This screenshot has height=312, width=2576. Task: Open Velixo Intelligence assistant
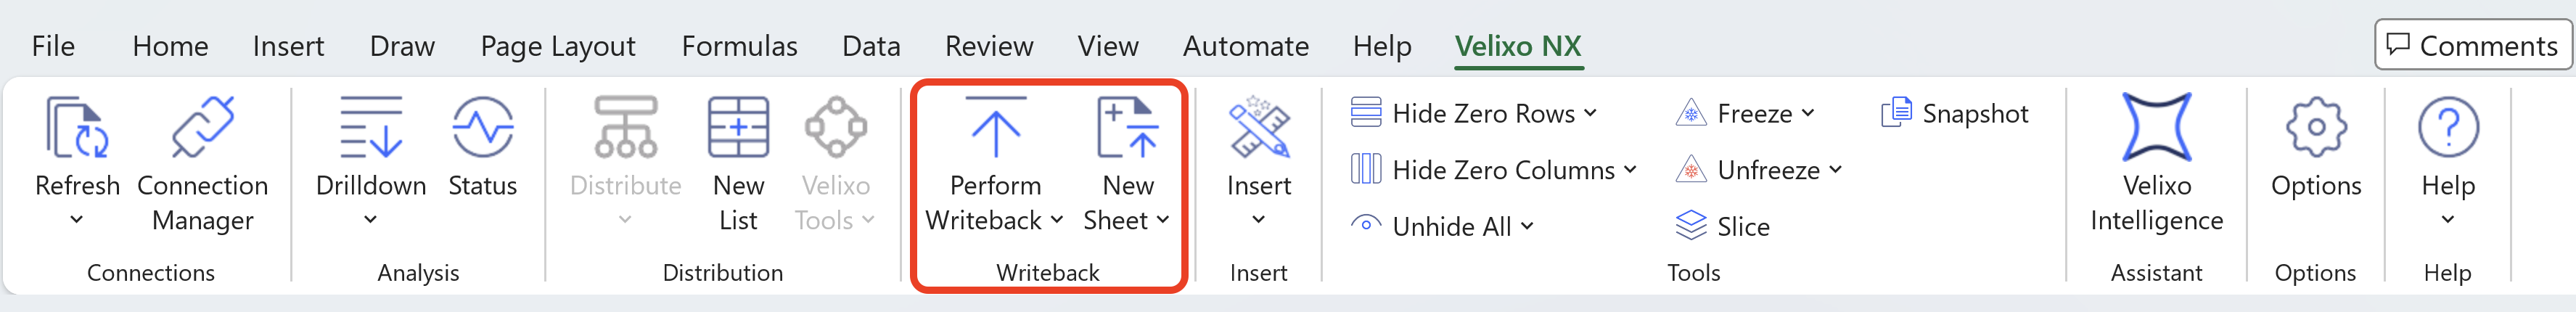[2156, 128]
